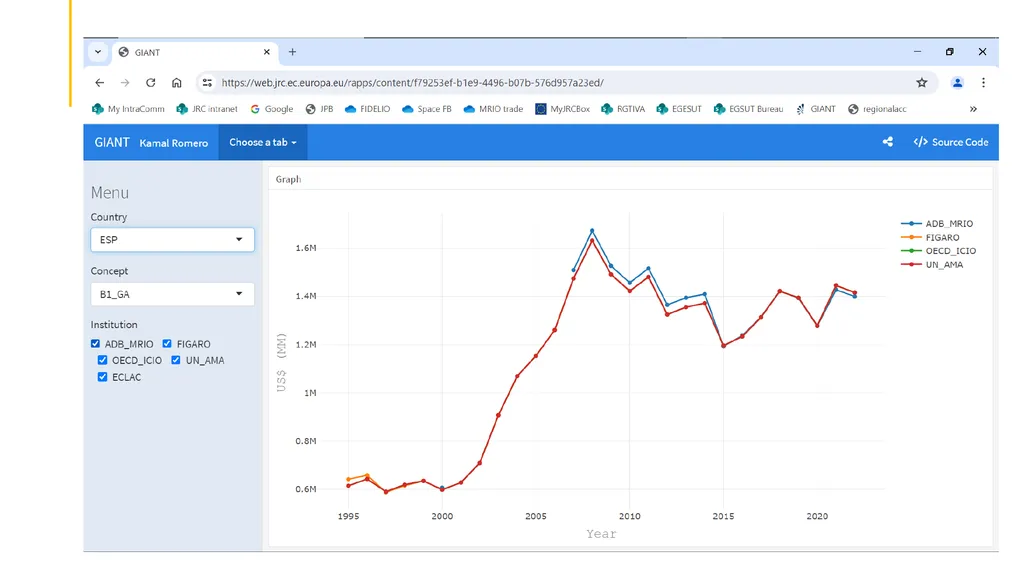The width and height of the screenshot is (1024, 575).
Task: Open Source Code link
Action: [951, 142]
